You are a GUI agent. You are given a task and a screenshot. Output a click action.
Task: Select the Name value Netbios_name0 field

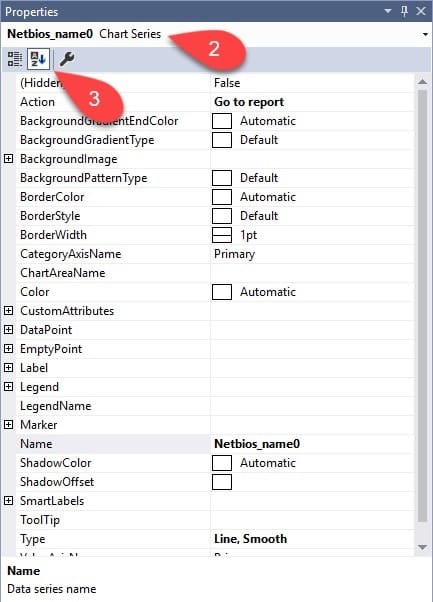coord(312,444)
